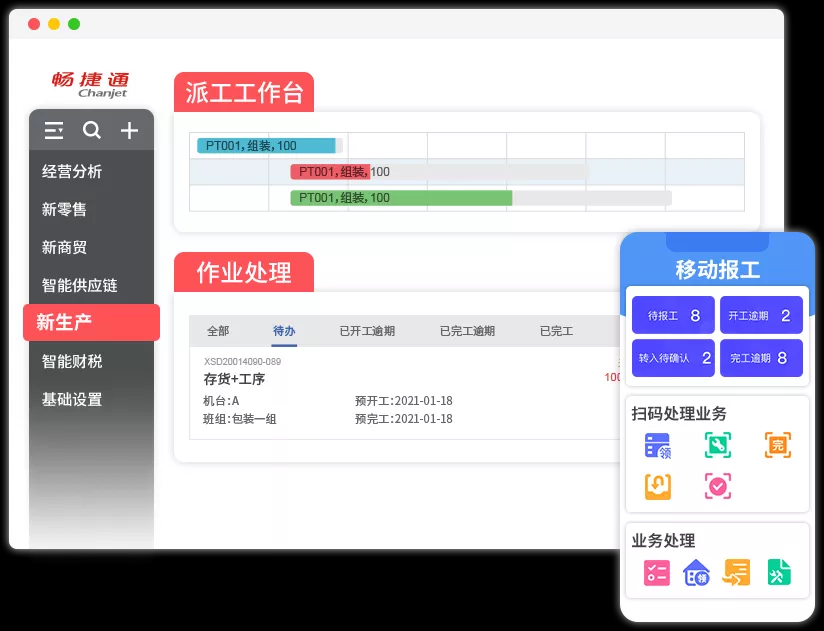Tap the green tools document icon

pyautogui.click(x=779, y=572)
